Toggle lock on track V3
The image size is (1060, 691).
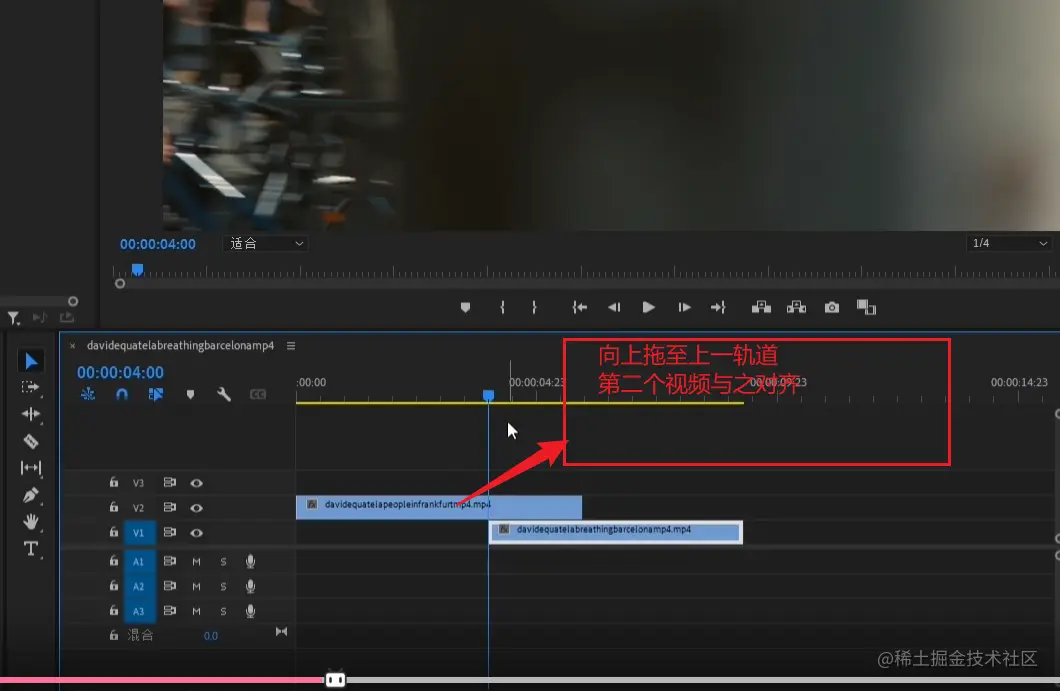pyautogui.click(x=114, y=482)
